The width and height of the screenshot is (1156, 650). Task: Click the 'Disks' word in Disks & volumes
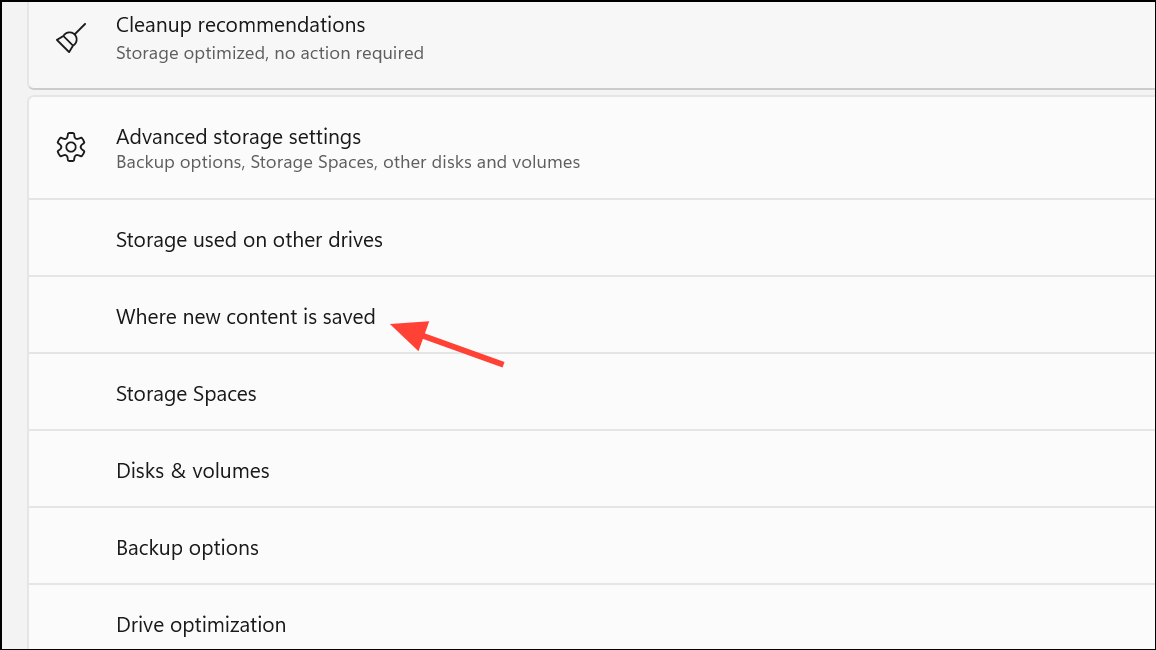click(140, 471)
